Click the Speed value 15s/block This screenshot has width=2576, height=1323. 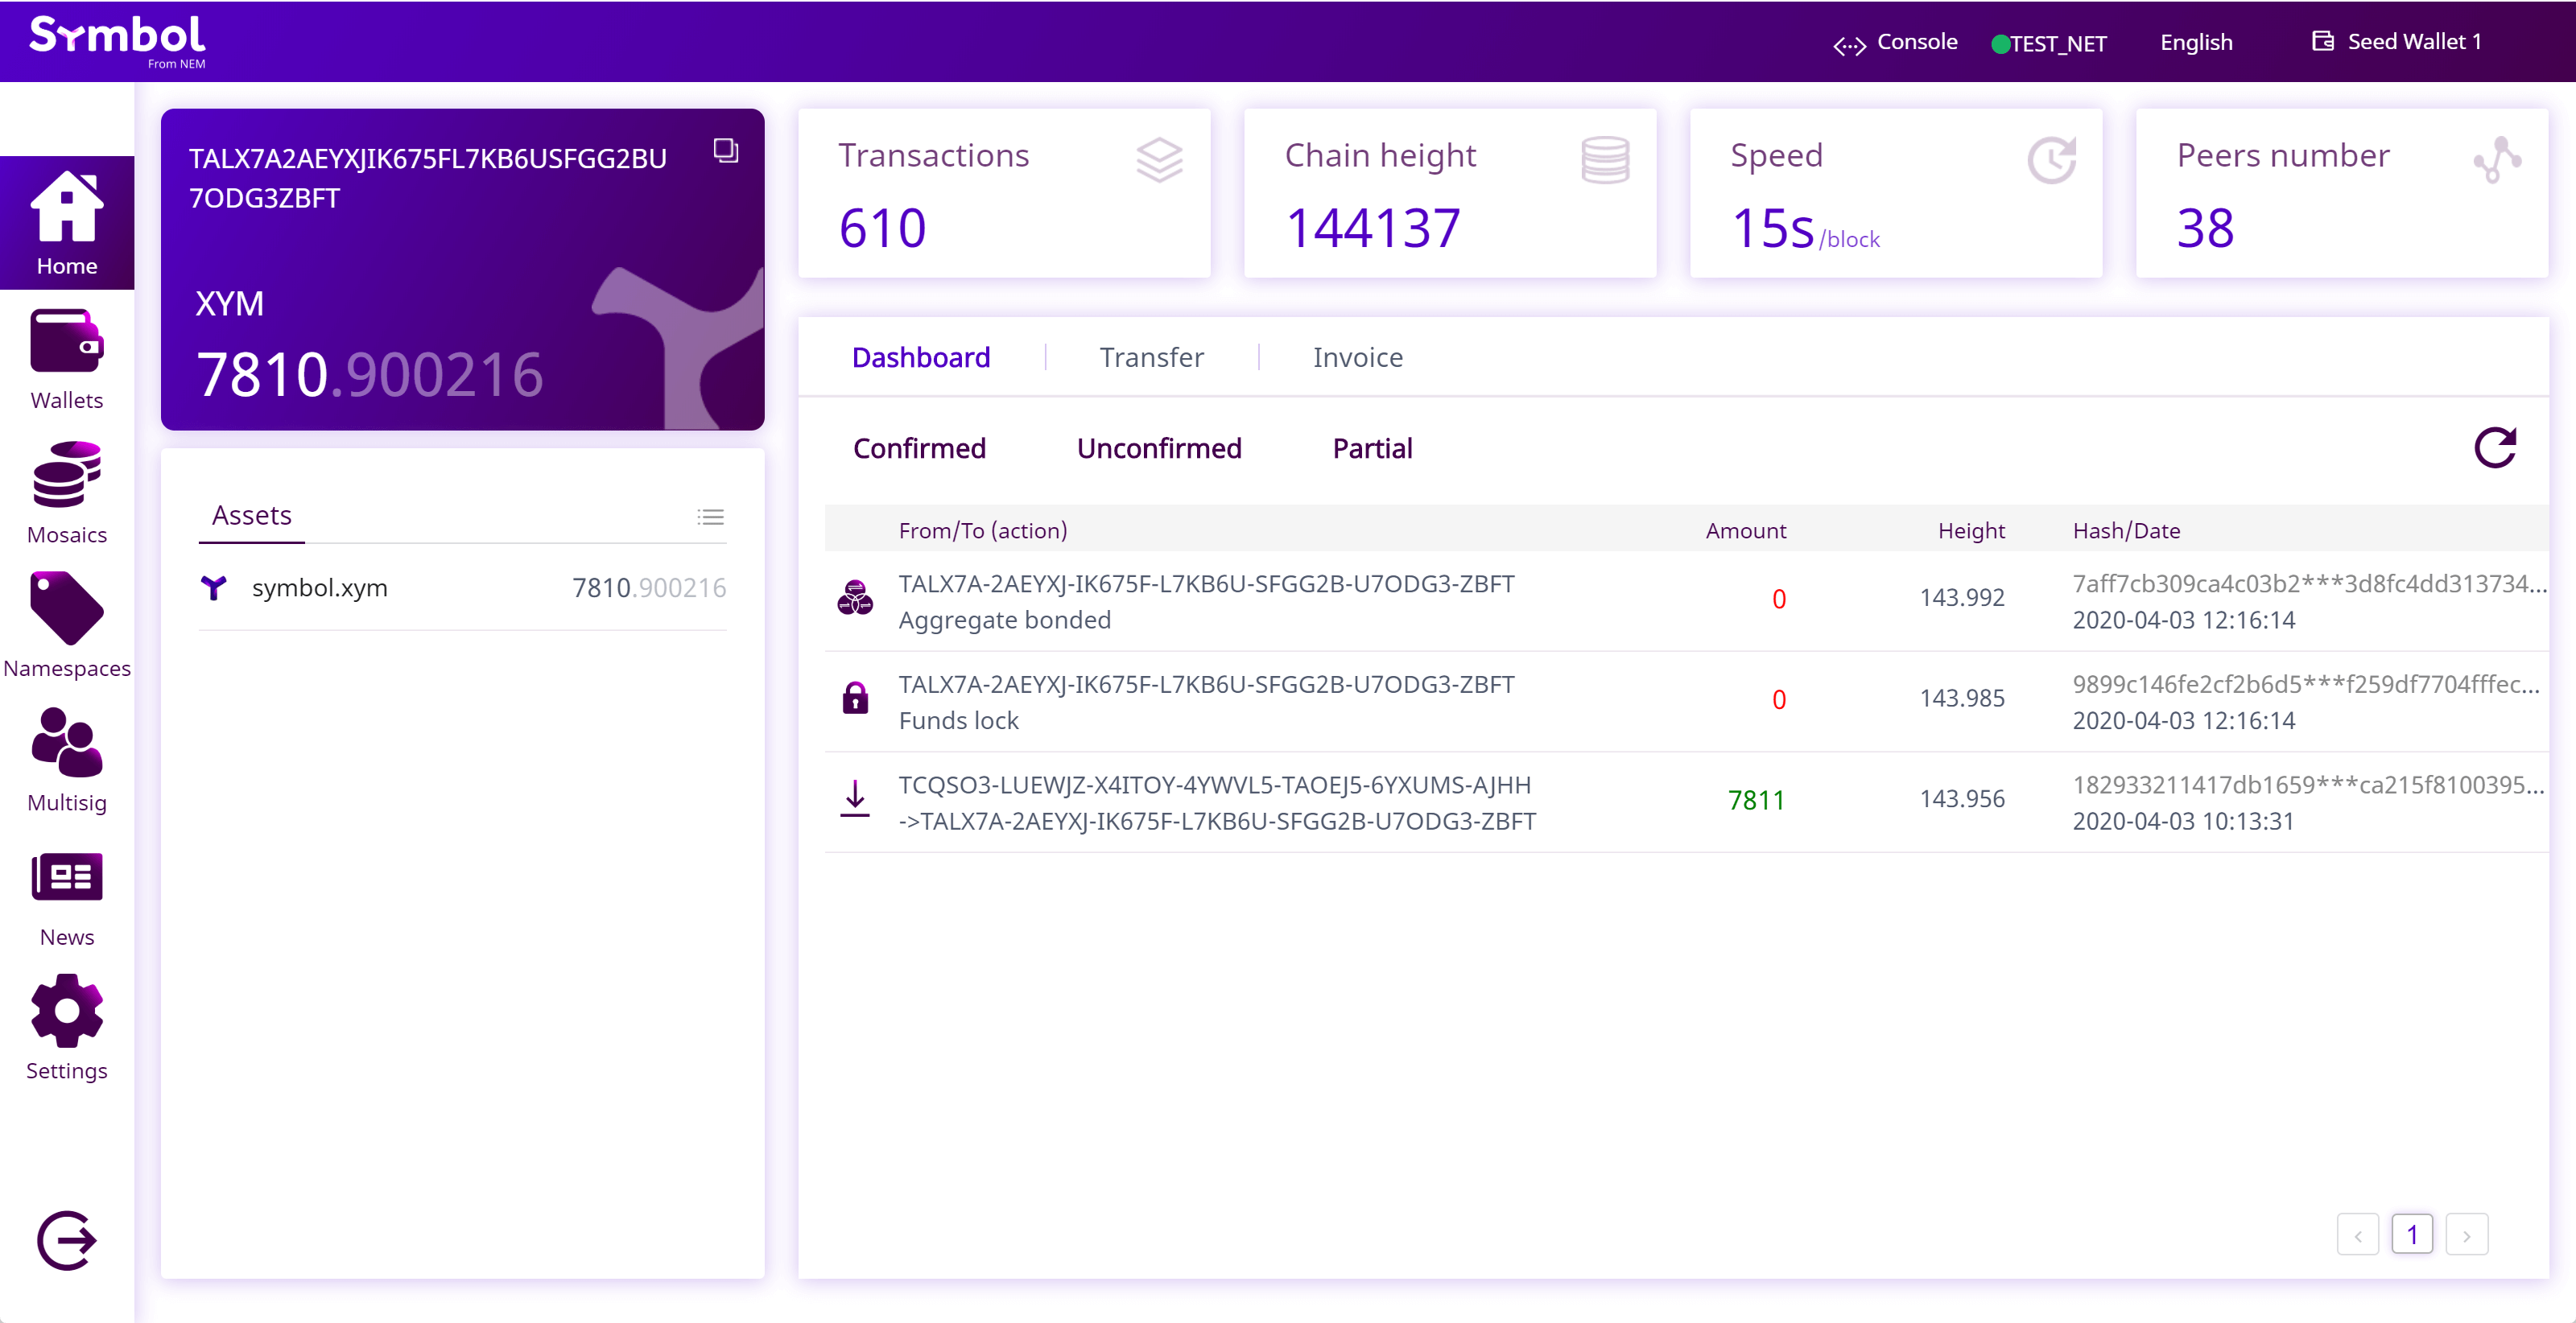(1805, 228)
